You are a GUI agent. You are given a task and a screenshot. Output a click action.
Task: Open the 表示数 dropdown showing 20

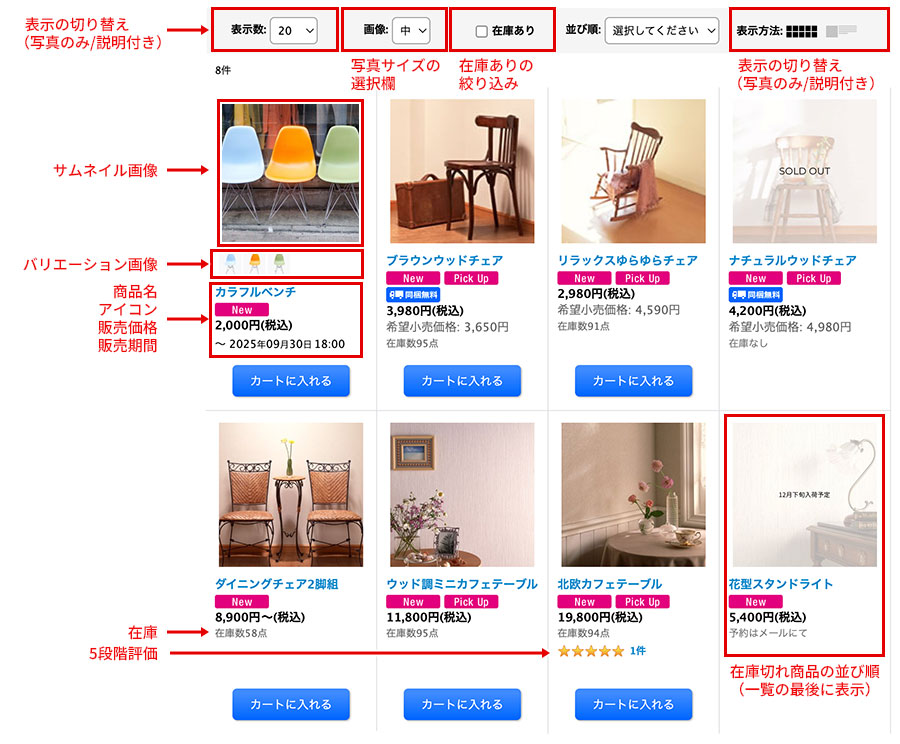[294, 30]
